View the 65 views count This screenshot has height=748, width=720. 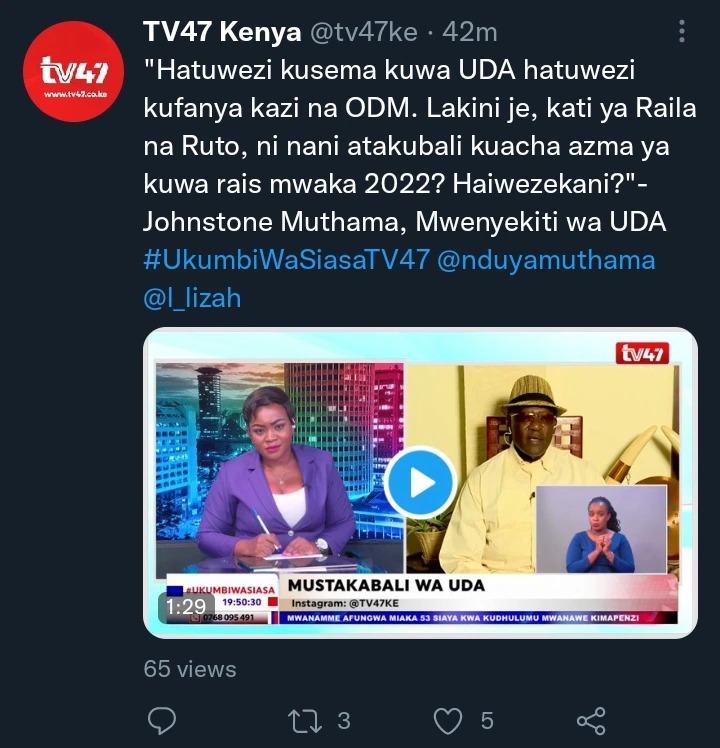pos(190,669)
